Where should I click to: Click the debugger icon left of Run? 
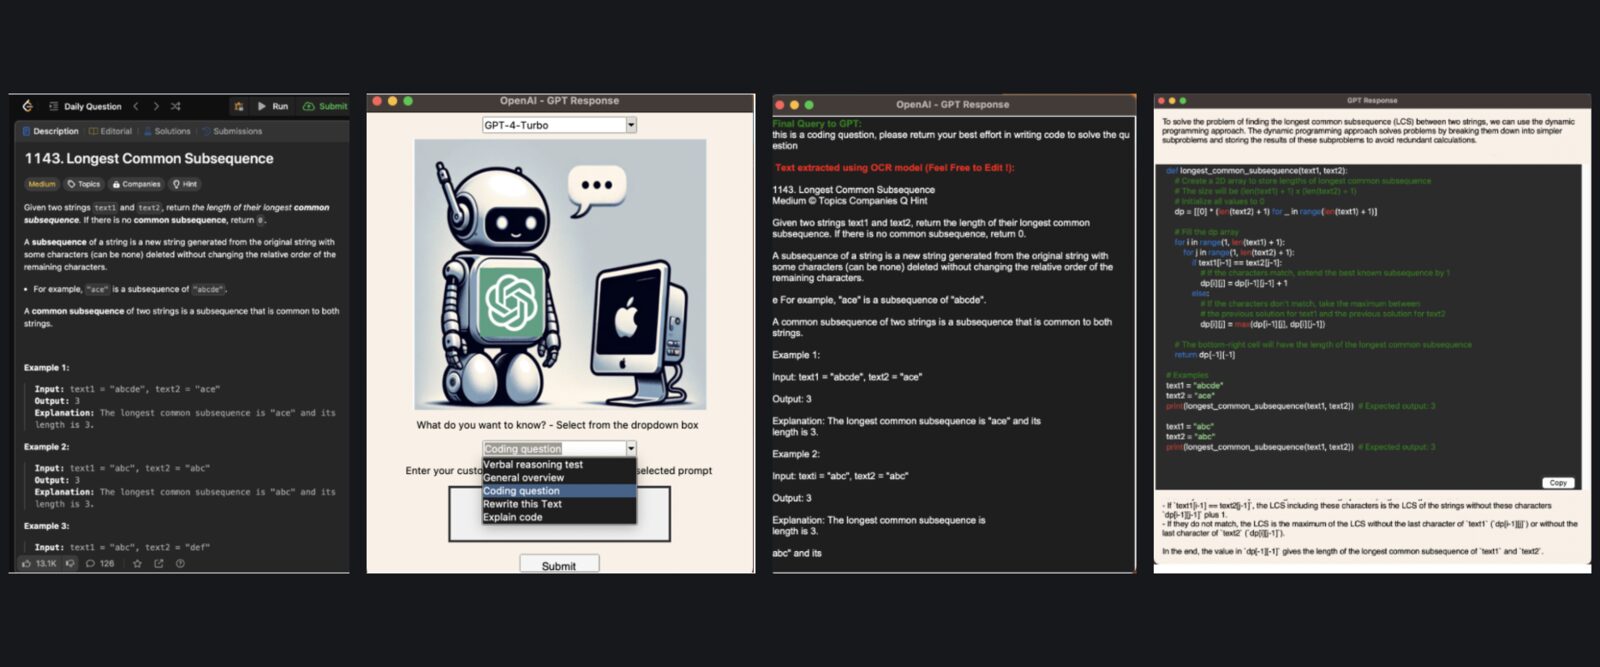[238, 106]
